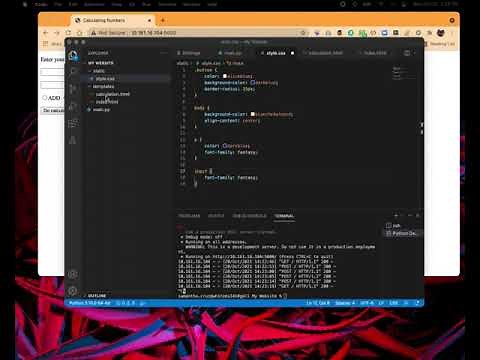Open the Search view in the activity bar
This screenshot has height=360, width=480.
[73, 72]
